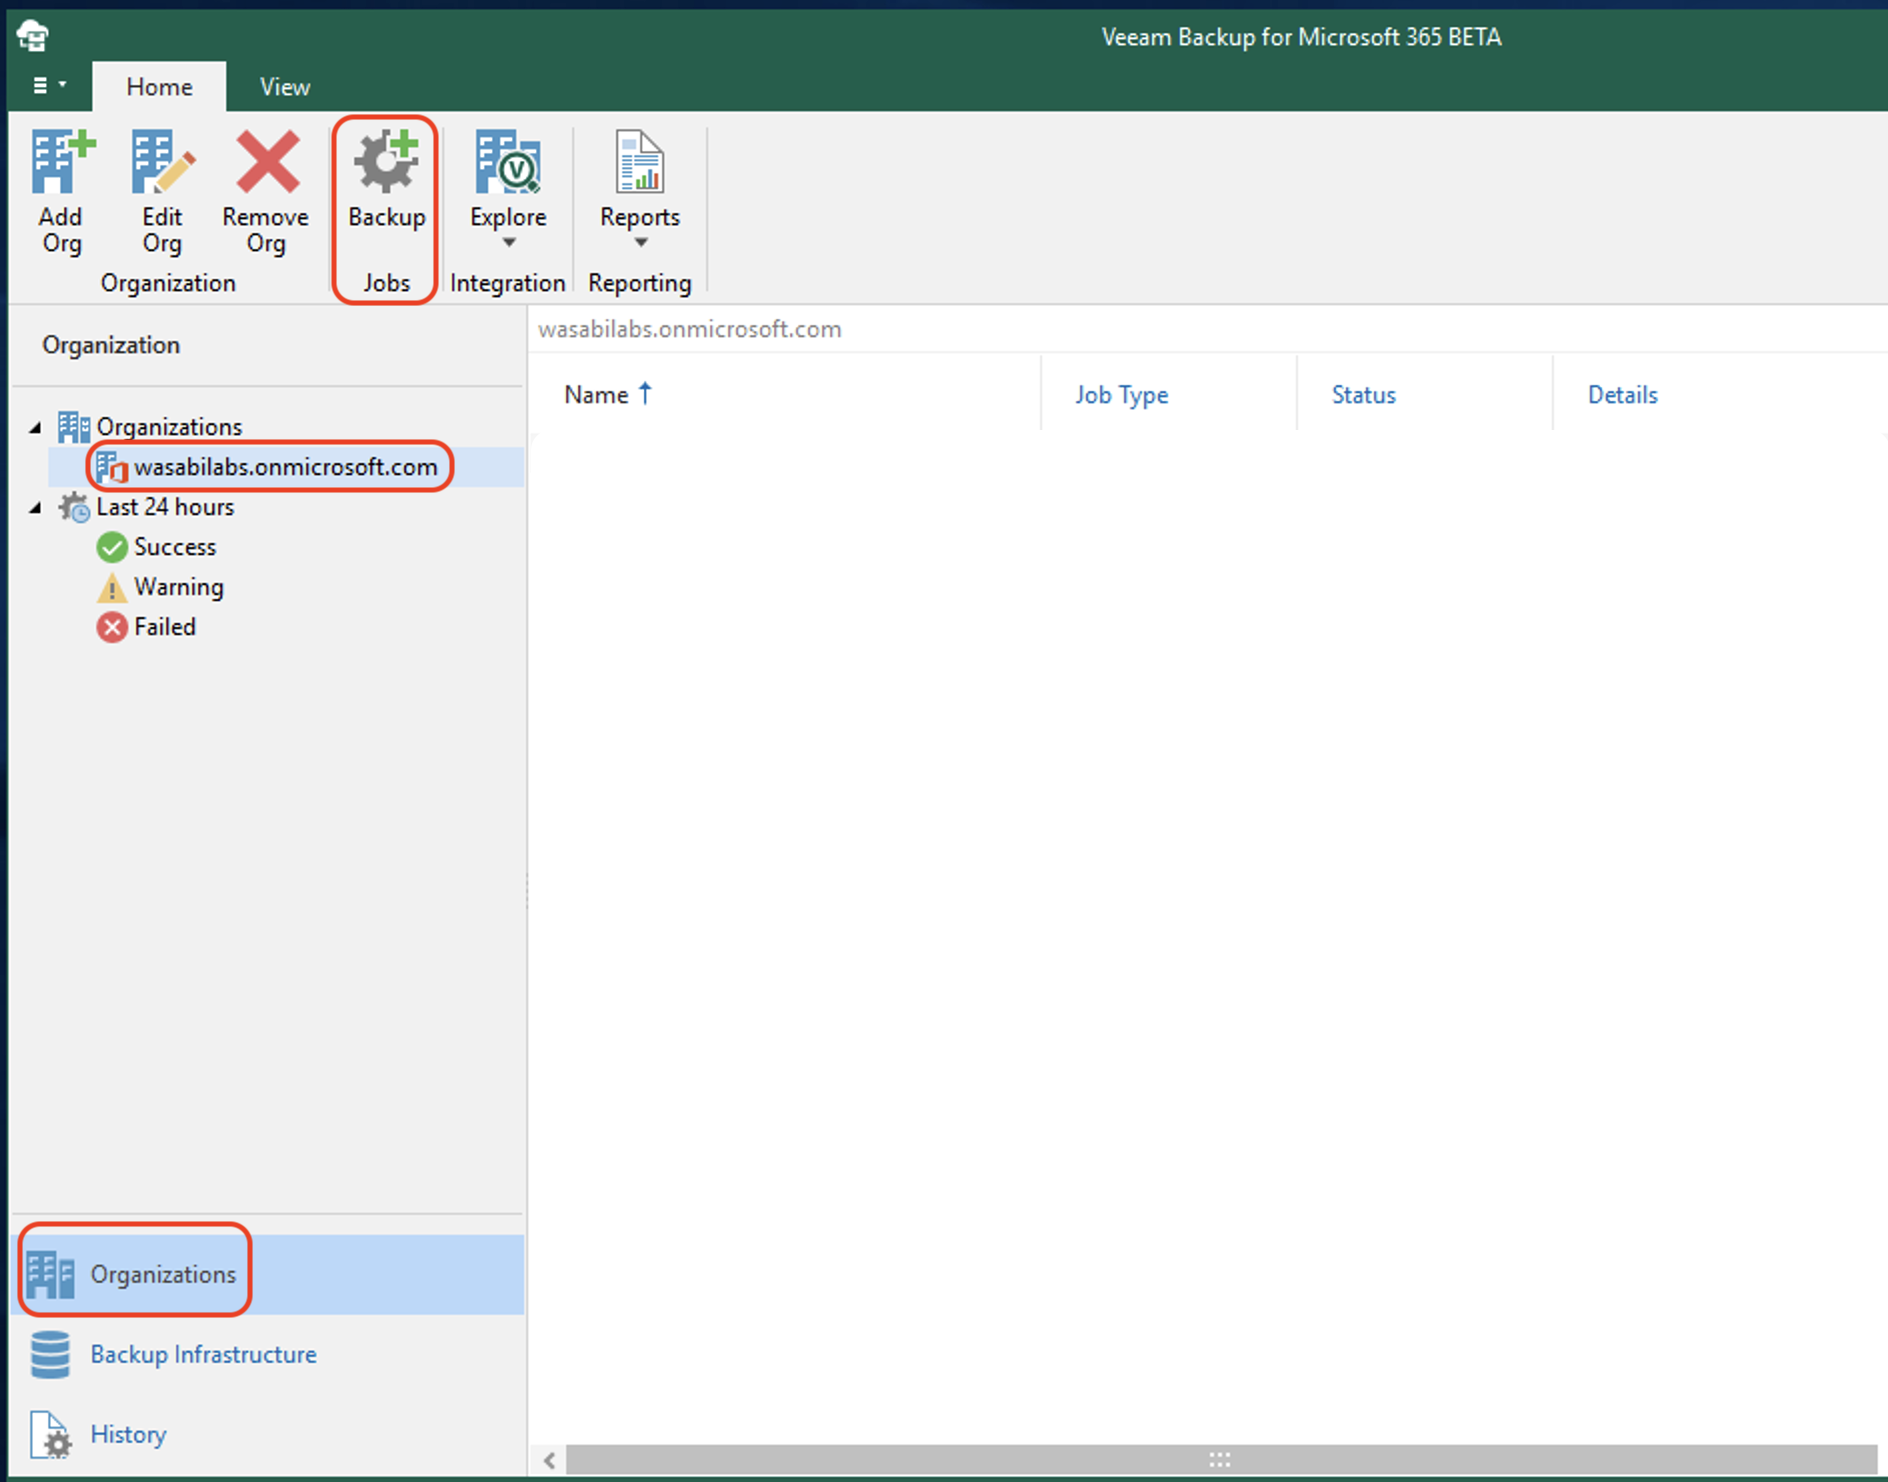
Task: Open the Explore dropdown arrow
Action: pyautogui.click(x=509, y=243)
